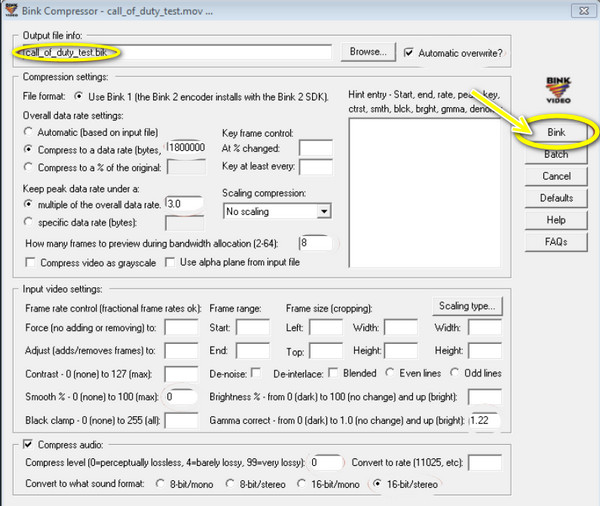Click the Key at least every field
Image resolution: width=600 pixels, height=506 pixels.
click(x=316, y=167)
